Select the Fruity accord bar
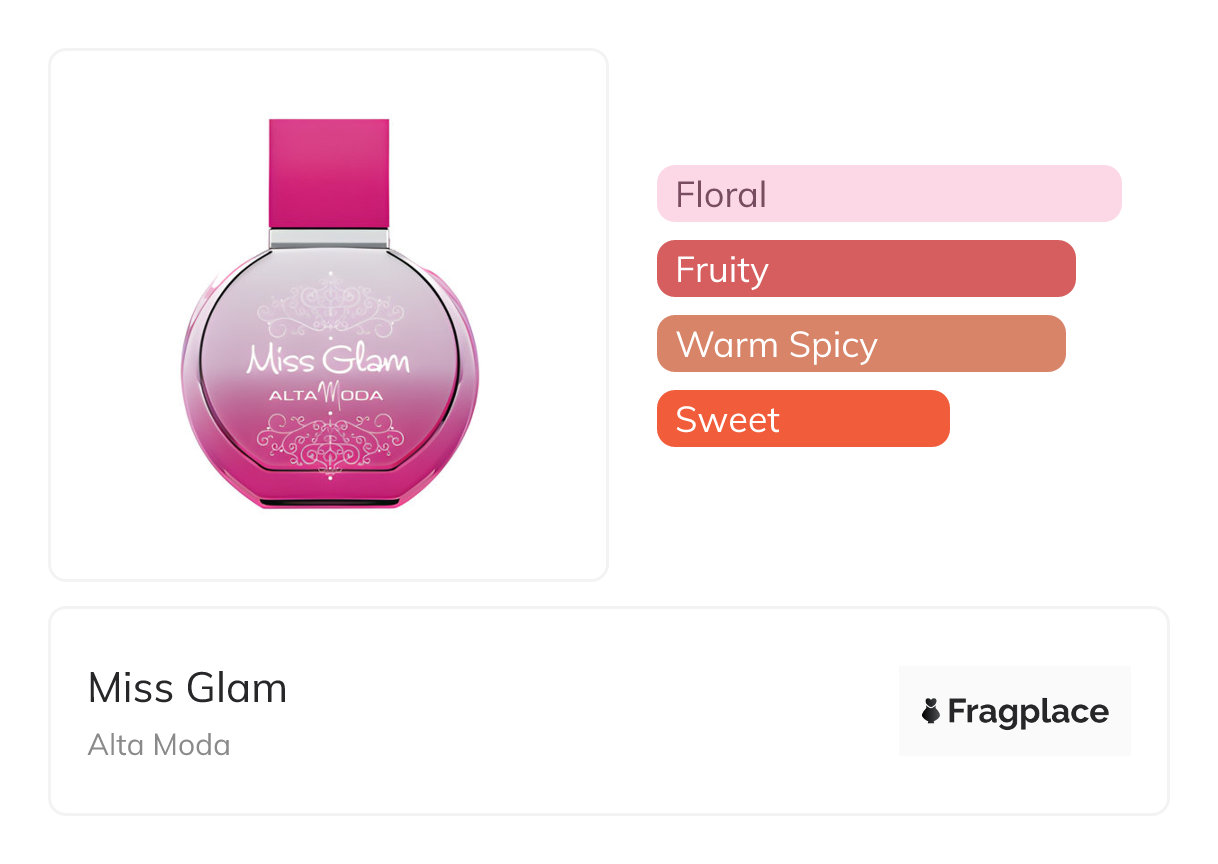This screenshot has height=864, width=1218. 865,269
